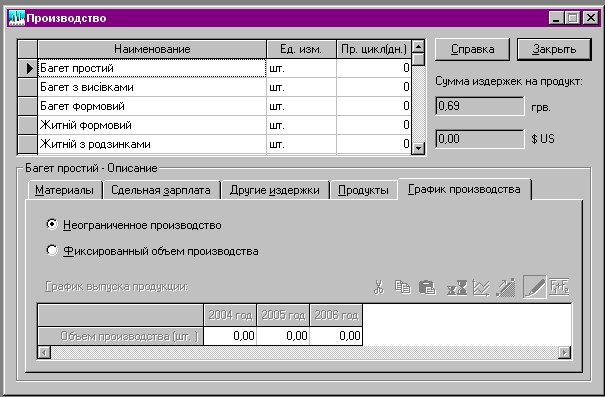Click the row selector of Багет з висівками
Image resolution: width=605 pixels, height=397 pixels.
tap(28, 87)
